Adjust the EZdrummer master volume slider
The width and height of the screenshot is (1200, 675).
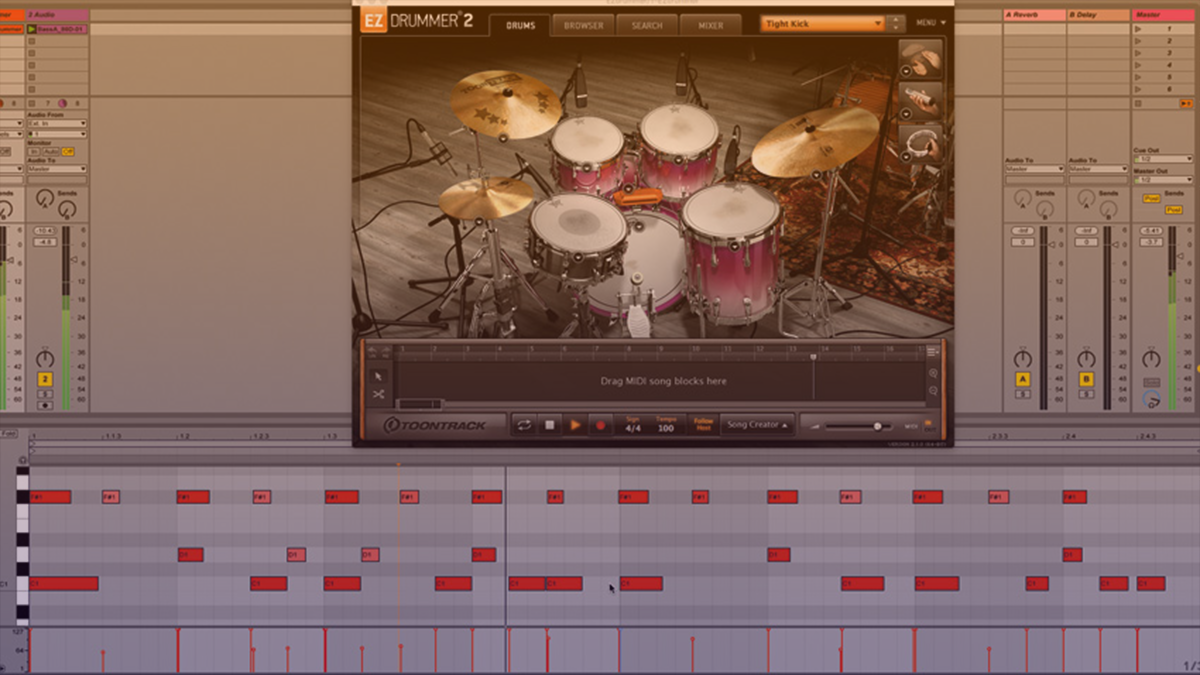click(x=877, y=426)
